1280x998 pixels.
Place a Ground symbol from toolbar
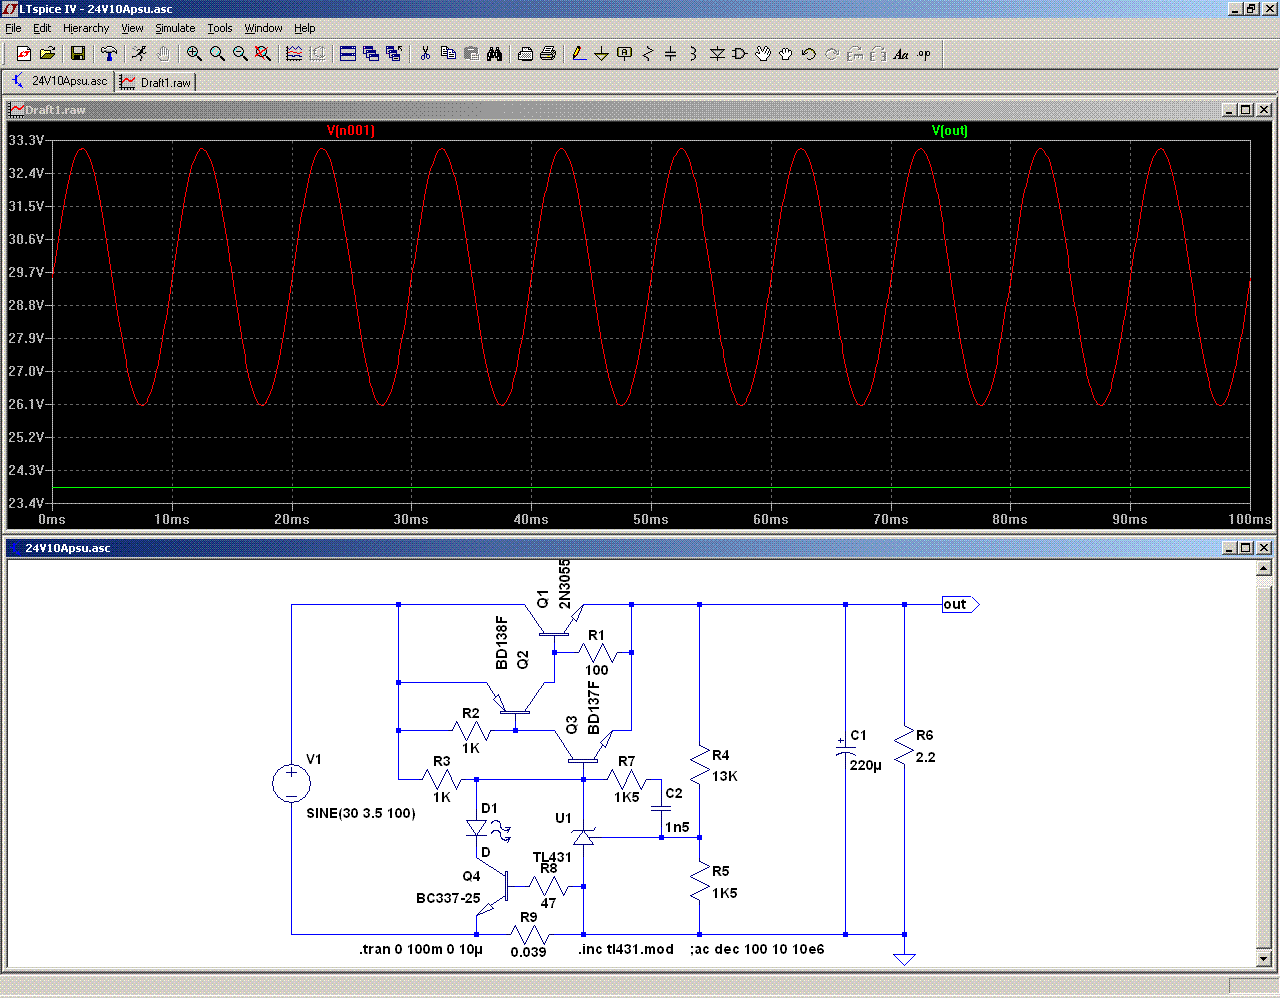tap(601, 54)
